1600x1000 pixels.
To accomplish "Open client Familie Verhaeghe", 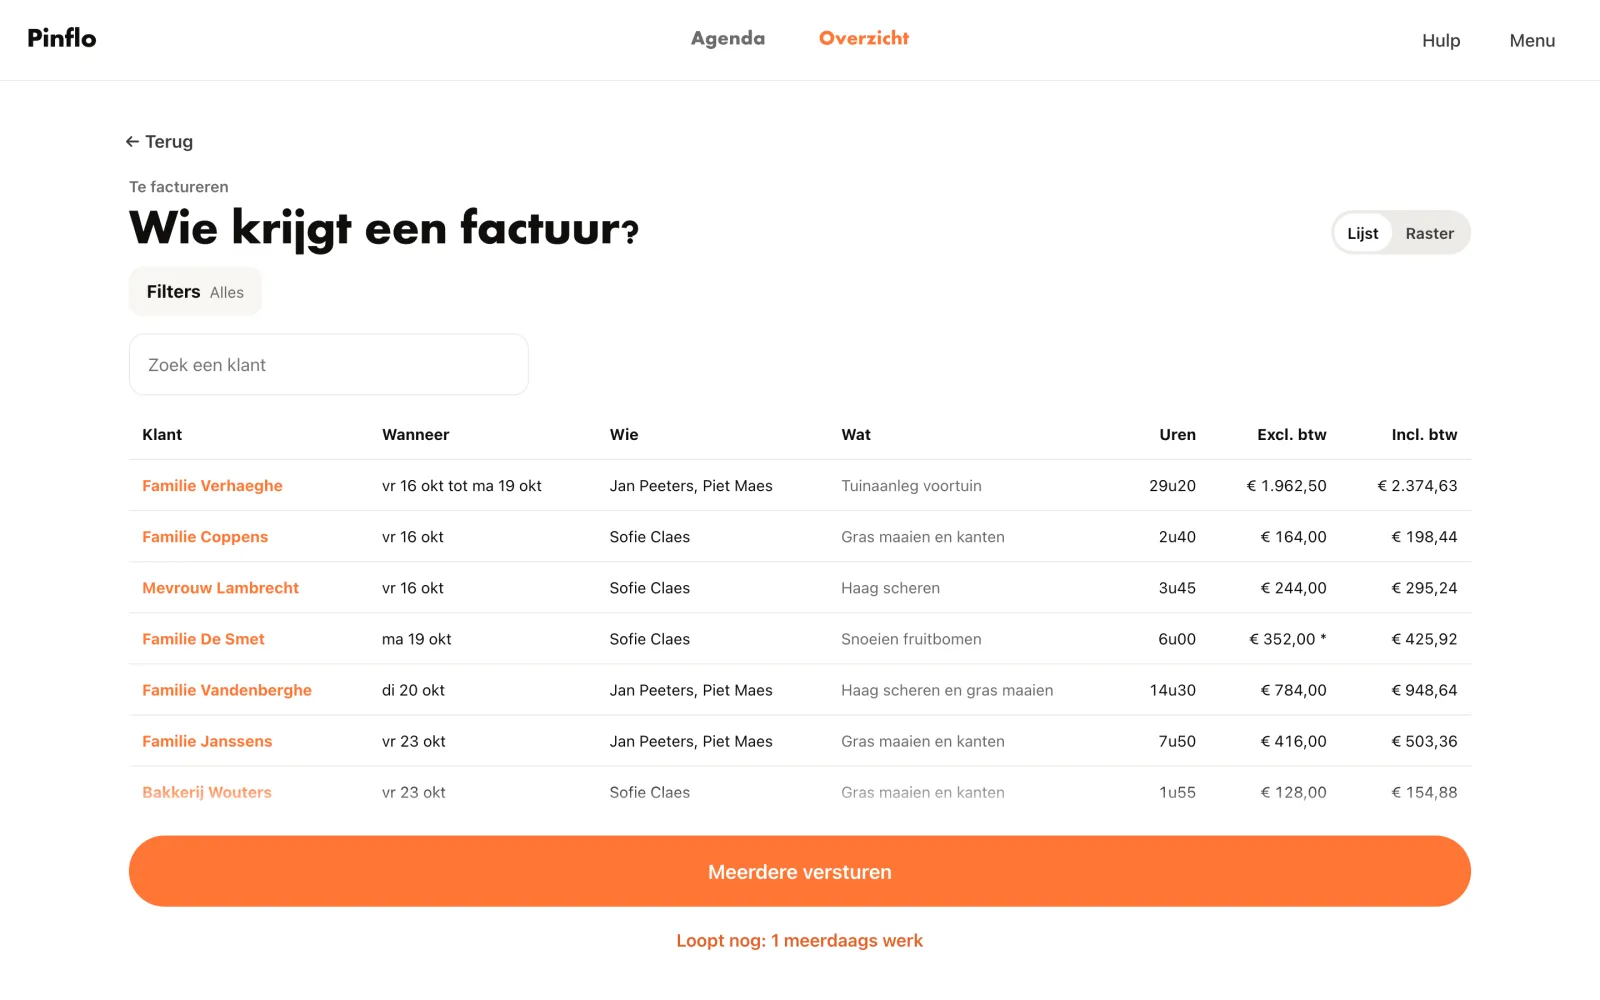I will tap(212, 486).
